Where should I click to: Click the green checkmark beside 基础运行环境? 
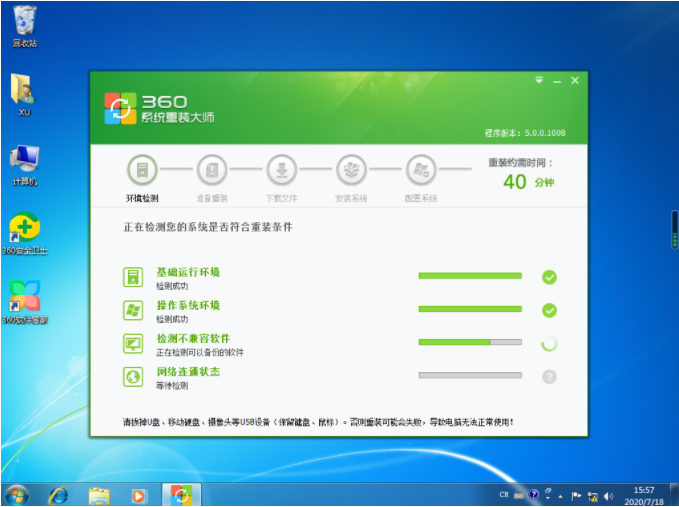click(x=549, y=277)
